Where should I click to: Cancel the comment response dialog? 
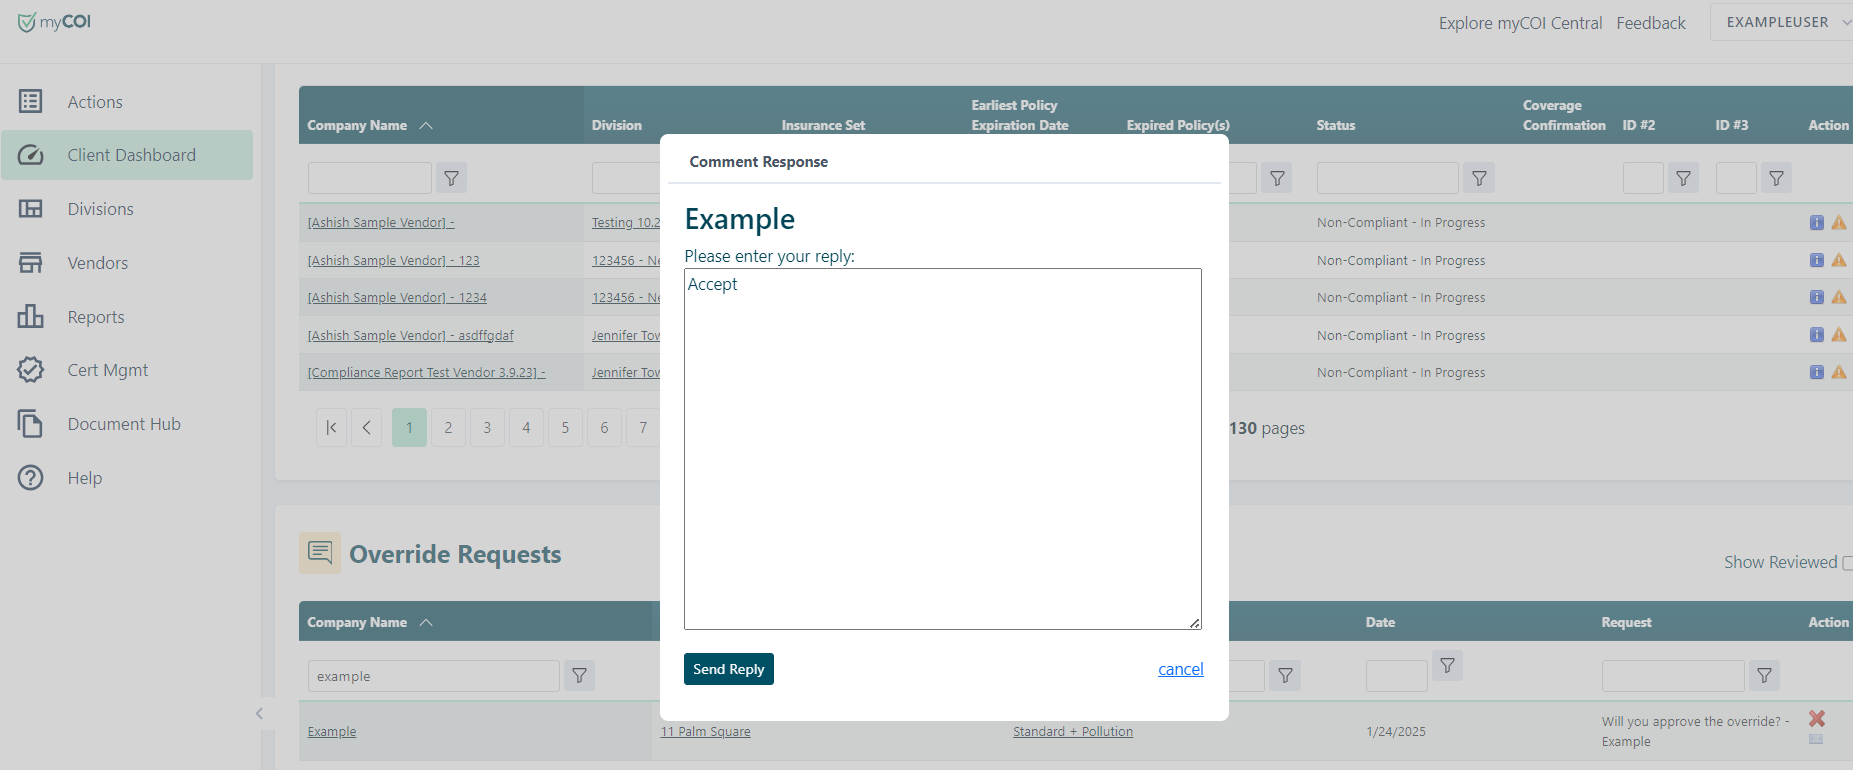tap(1180, 669)
